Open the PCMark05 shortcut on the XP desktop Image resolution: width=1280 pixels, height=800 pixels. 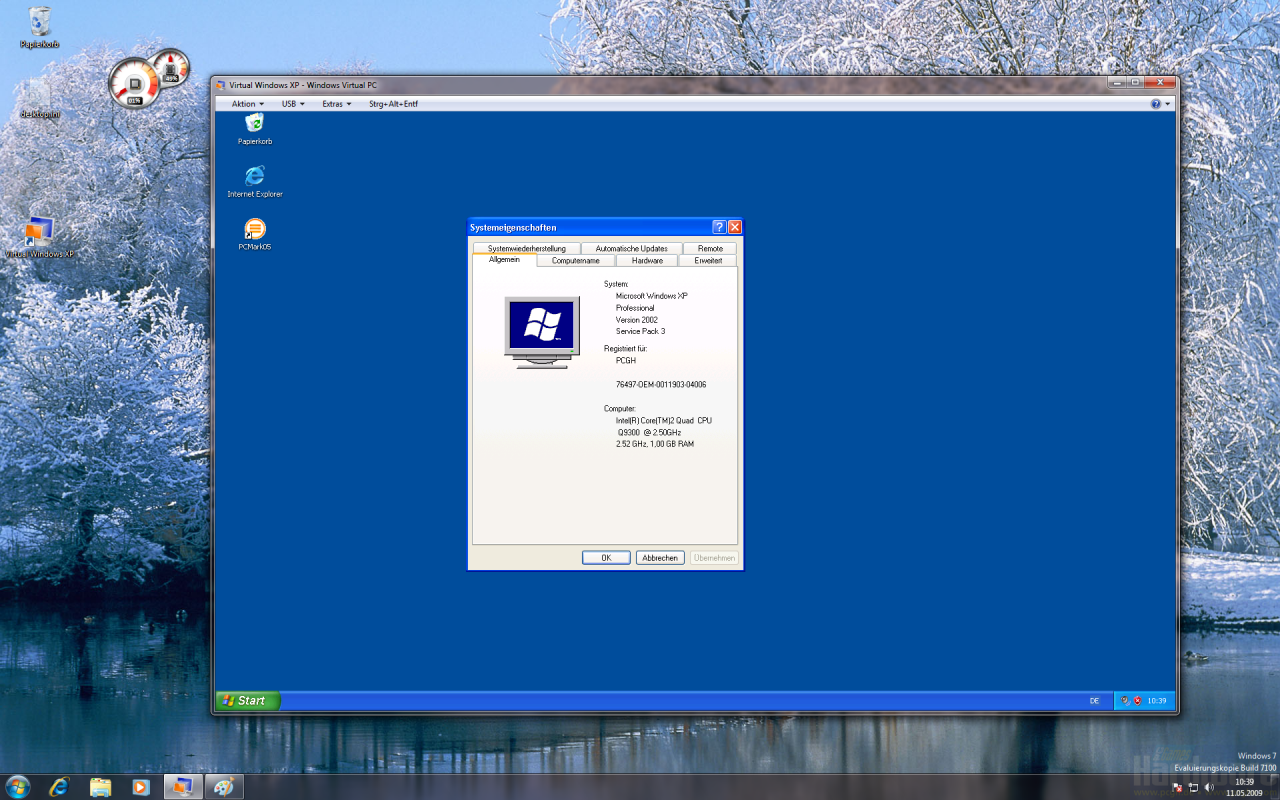[255, 235]
